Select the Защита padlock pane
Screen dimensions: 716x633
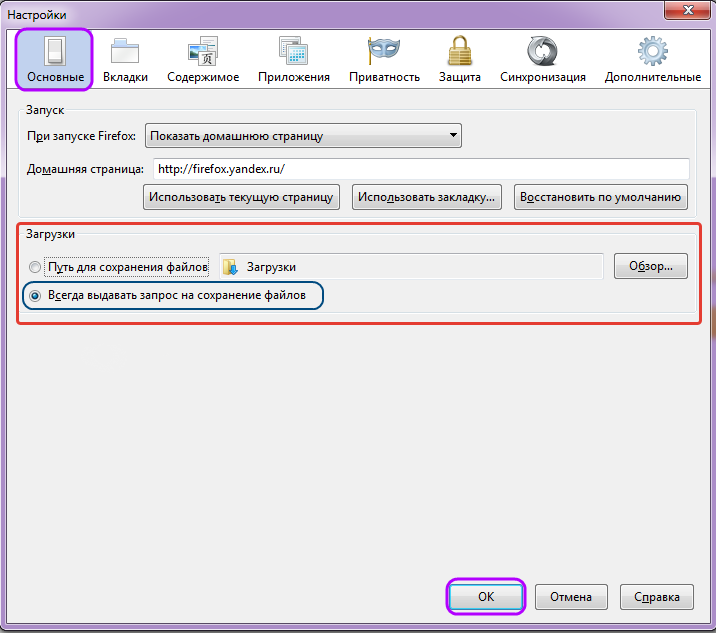coord(459,60)
